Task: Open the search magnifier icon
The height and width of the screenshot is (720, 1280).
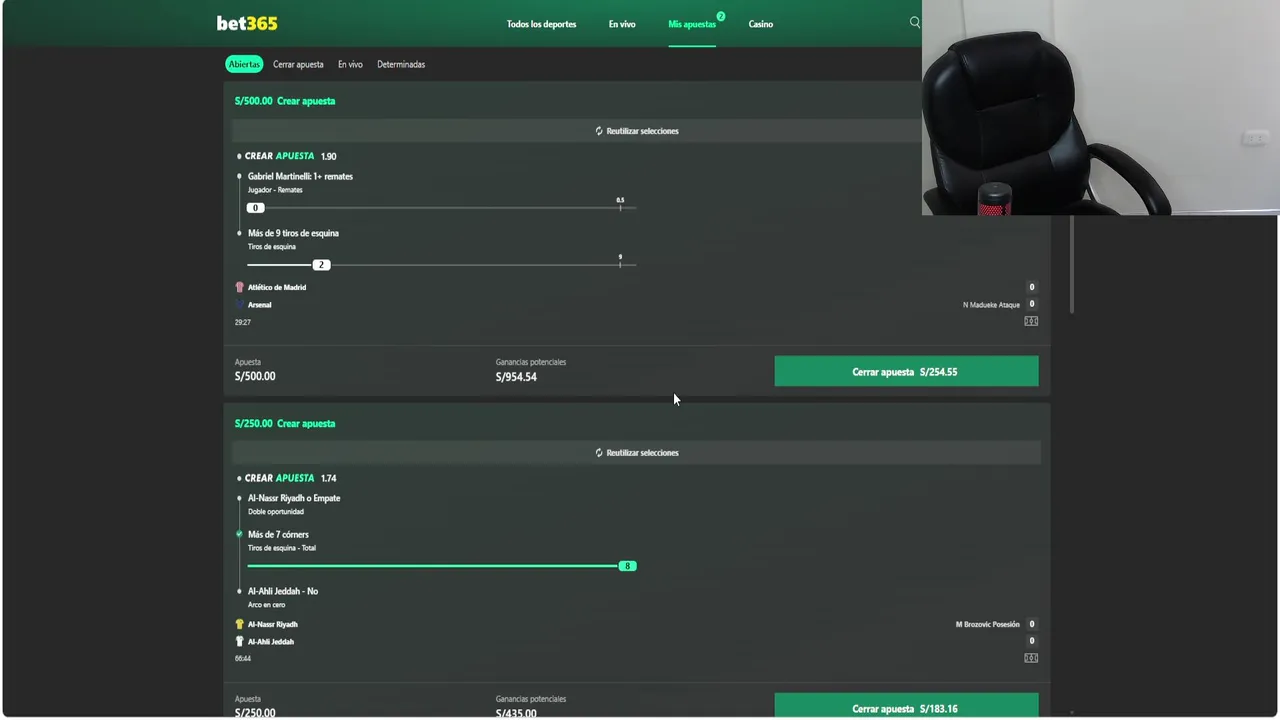Action: pos(914,22)
